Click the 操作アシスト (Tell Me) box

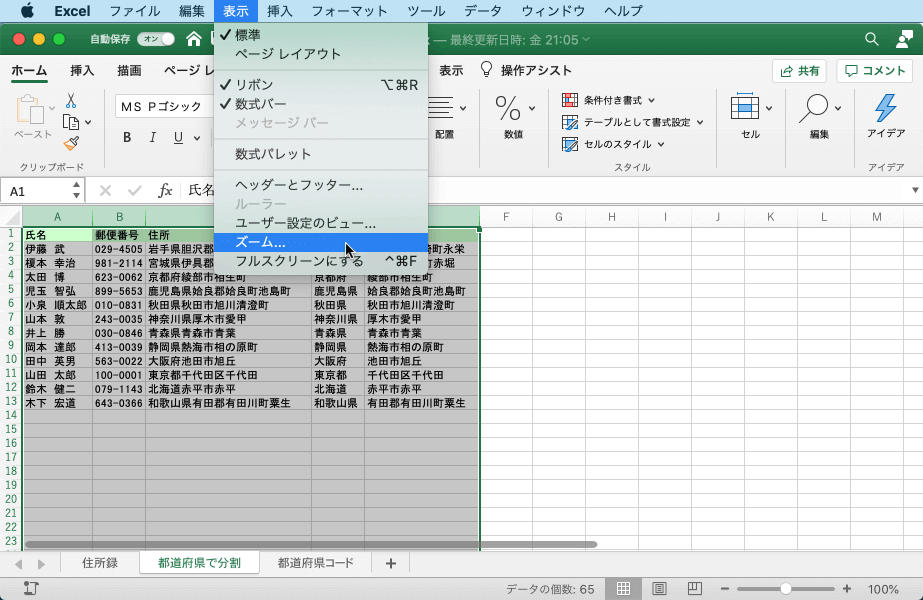(526, 71)
